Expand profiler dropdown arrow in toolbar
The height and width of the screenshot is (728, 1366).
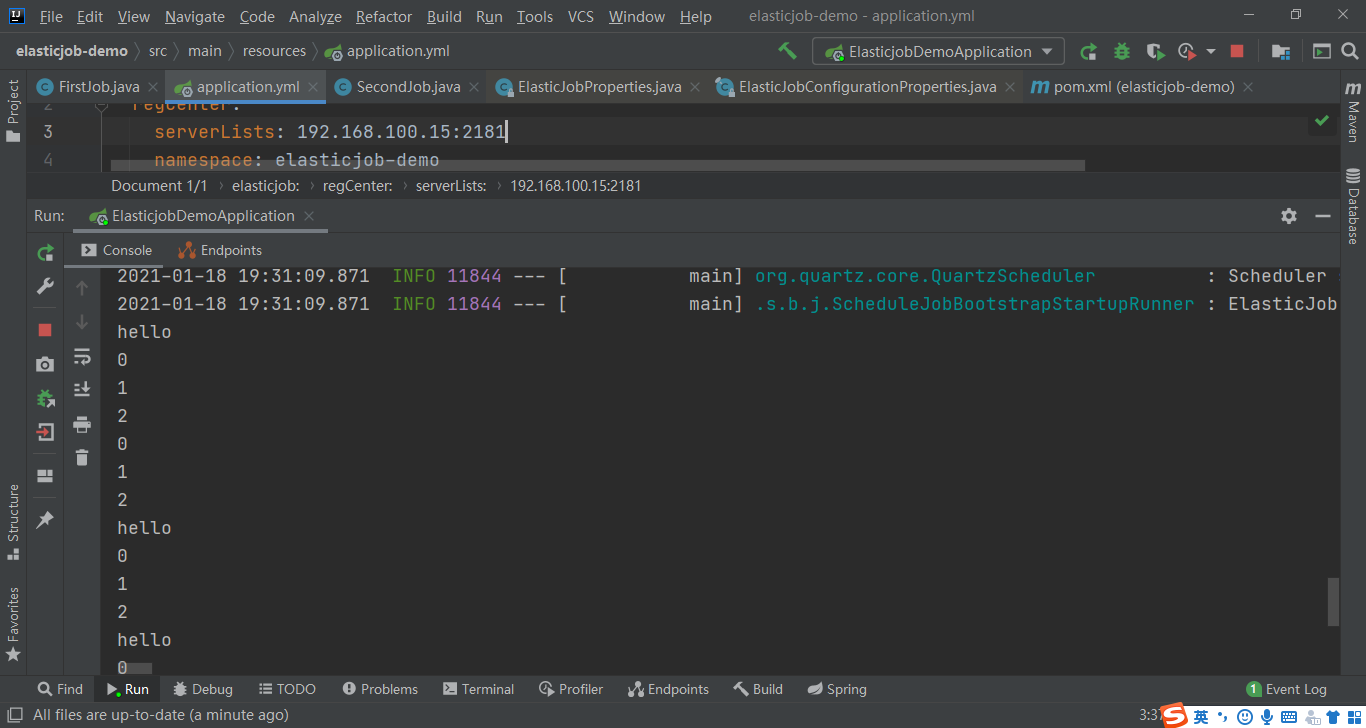point(1210,51)
